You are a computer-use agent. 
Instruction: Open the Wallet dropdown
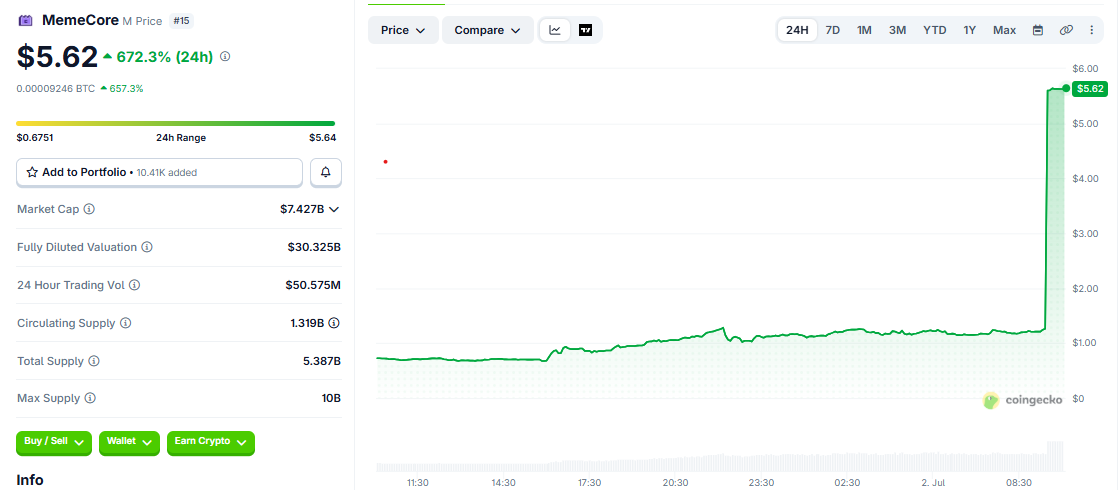point(130,442)
